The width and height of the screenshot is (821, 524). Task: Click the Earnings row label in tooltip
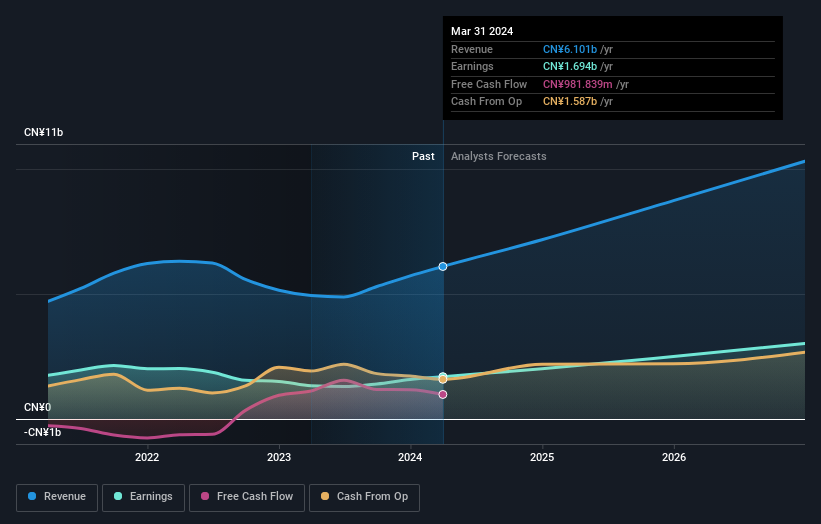pyautogui.click(x=472, y=66)
